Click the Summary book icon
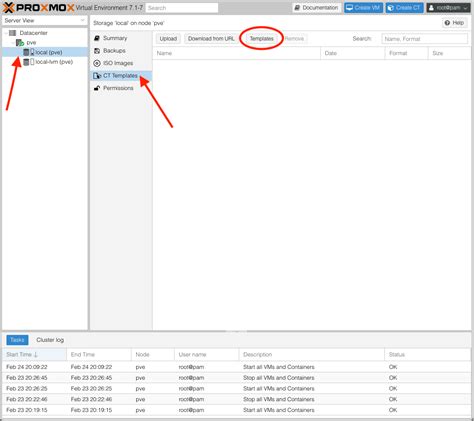This screenshot has width=474, height=421. pos(97,38)
